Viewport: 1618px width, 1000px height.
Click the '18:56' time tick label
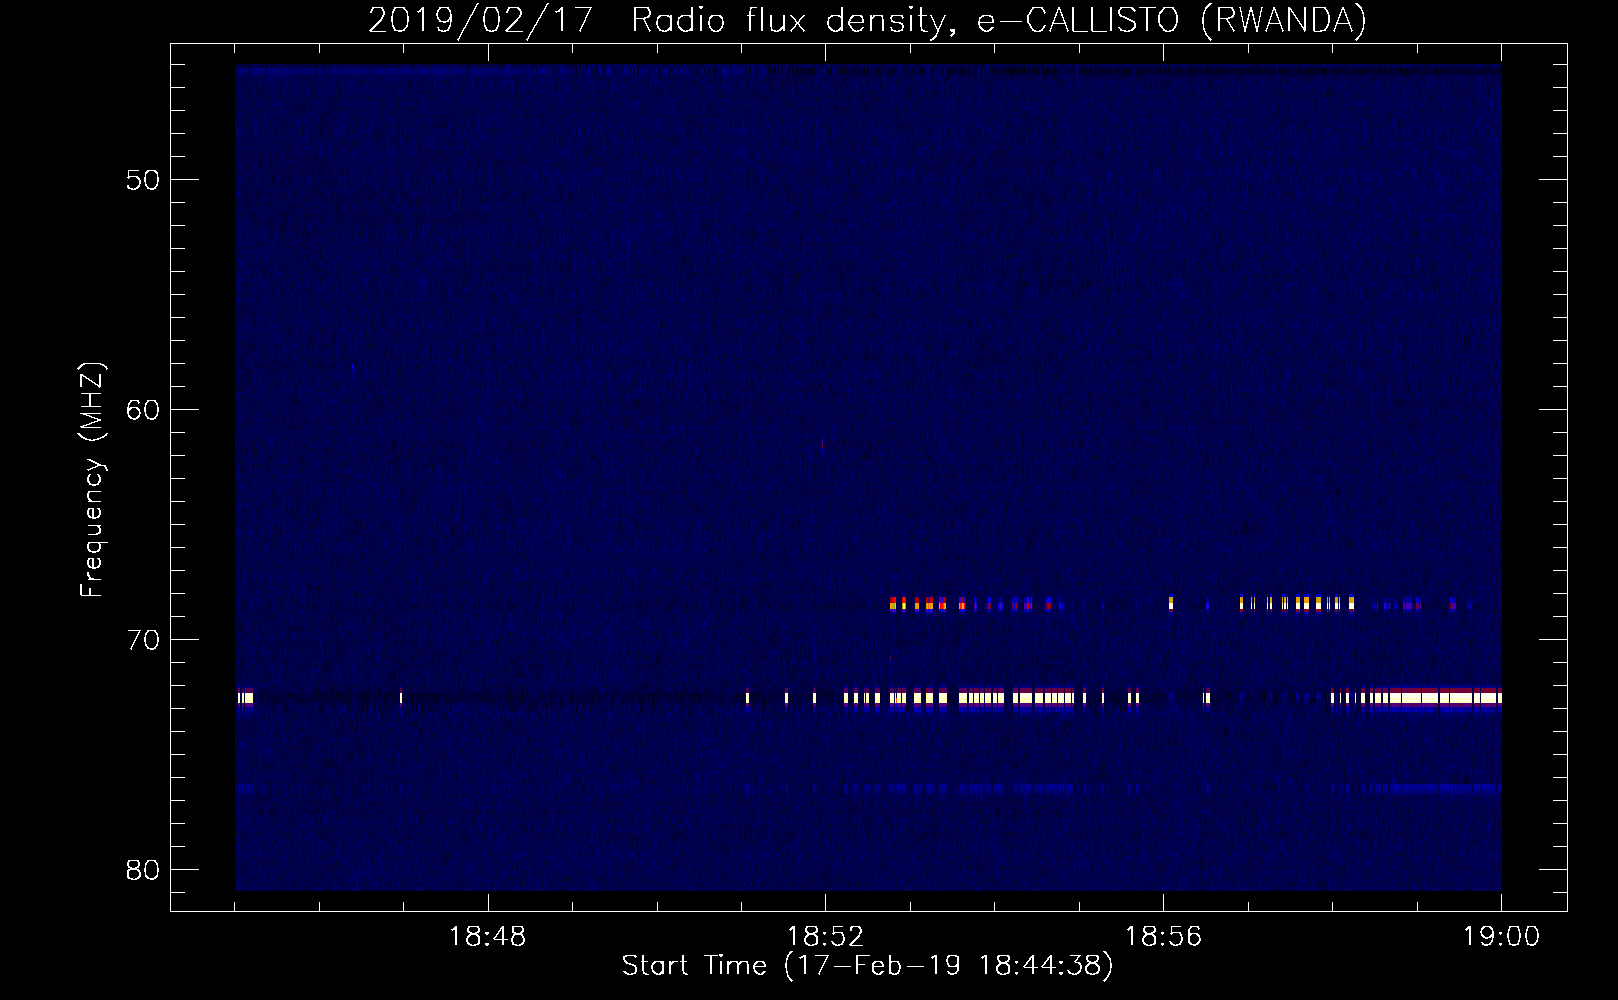1163,937
